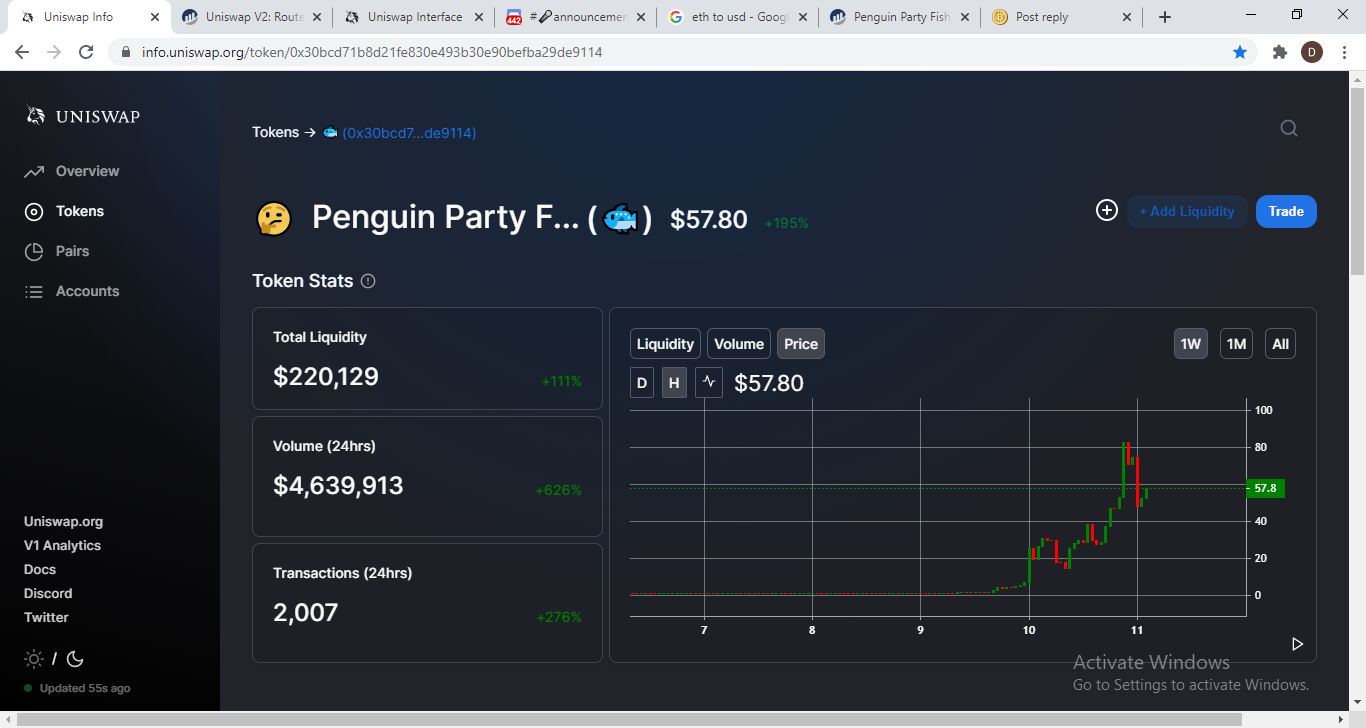
Task: Open Pairs in the sidebar
Action: click(57, 251)
